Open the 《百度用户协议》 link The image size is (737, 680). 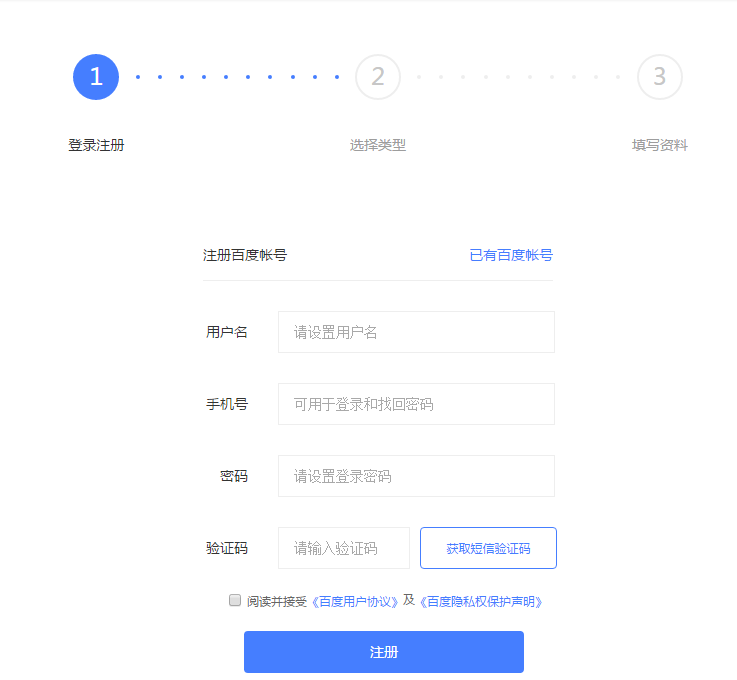355,602
